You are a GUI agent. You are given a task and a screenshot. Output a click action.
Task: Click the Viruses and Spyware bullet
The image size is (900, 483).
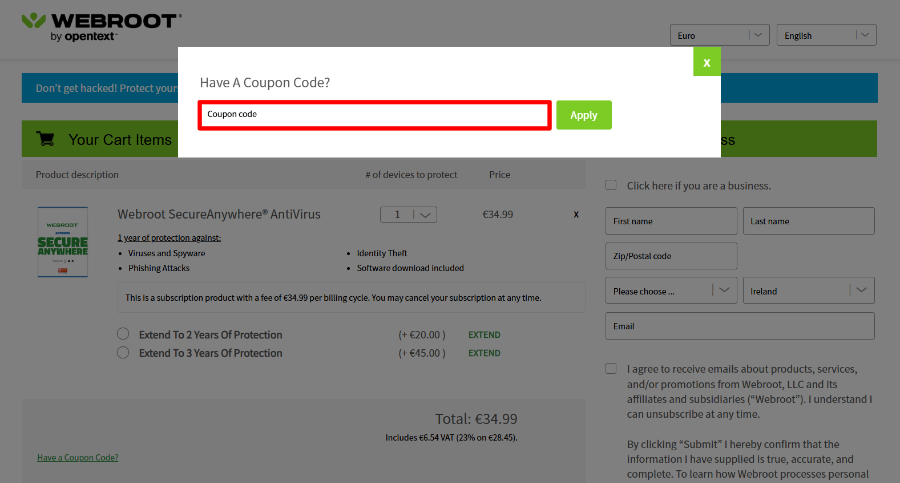click(166, 253)
